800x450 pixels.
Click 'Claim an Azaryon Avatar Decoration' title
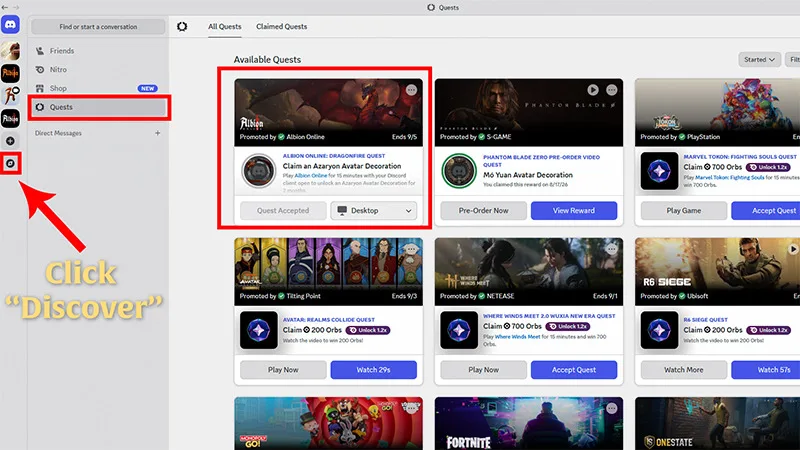tap(342, 166)
